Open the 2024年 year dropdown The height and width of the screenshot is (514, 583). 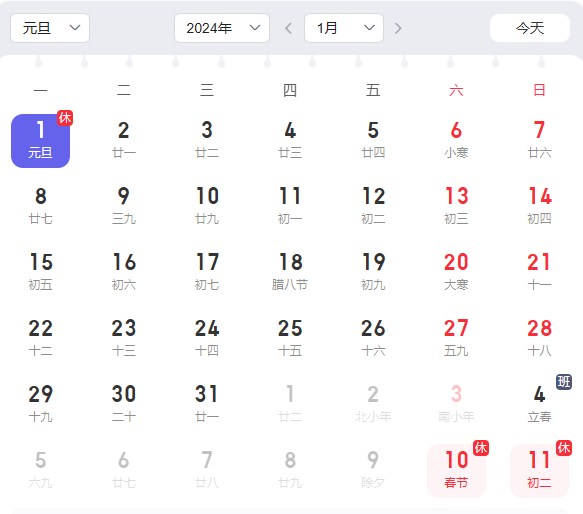(222, 28)
